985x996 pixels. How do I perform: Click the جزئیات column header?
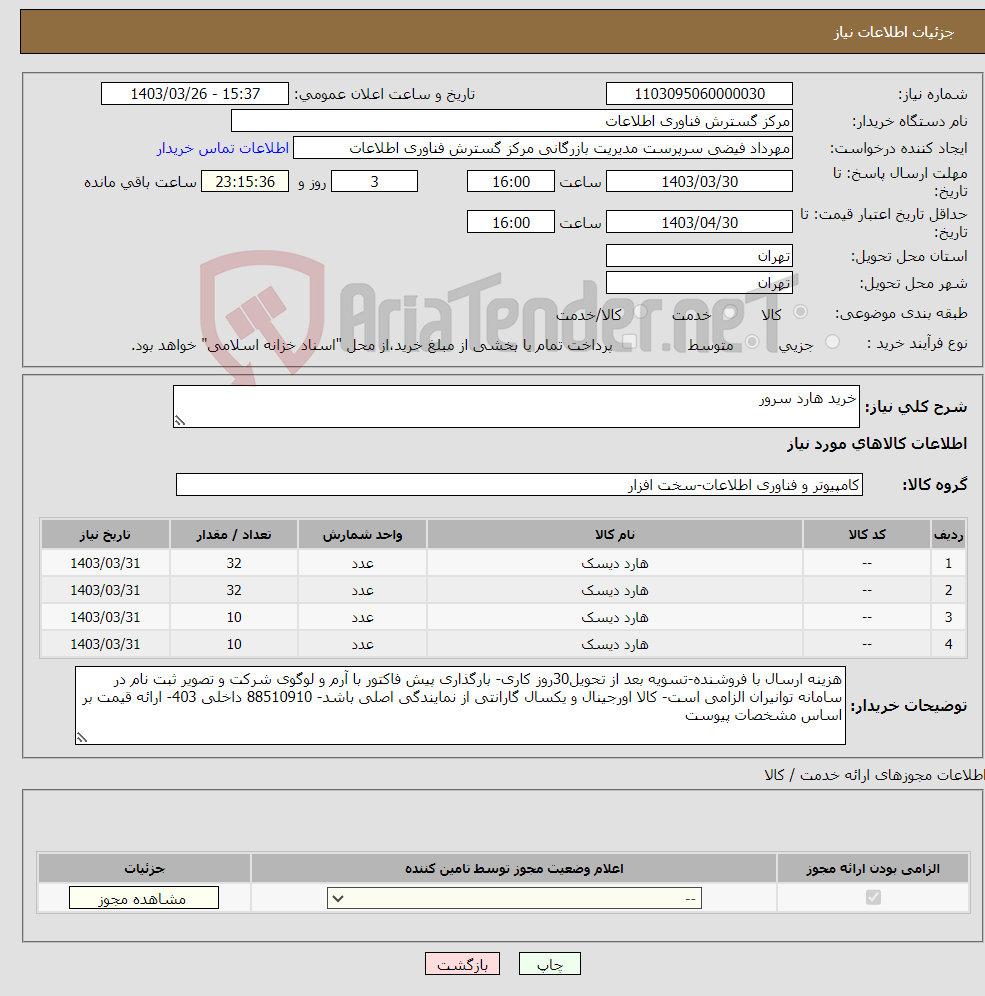(144, 868)
